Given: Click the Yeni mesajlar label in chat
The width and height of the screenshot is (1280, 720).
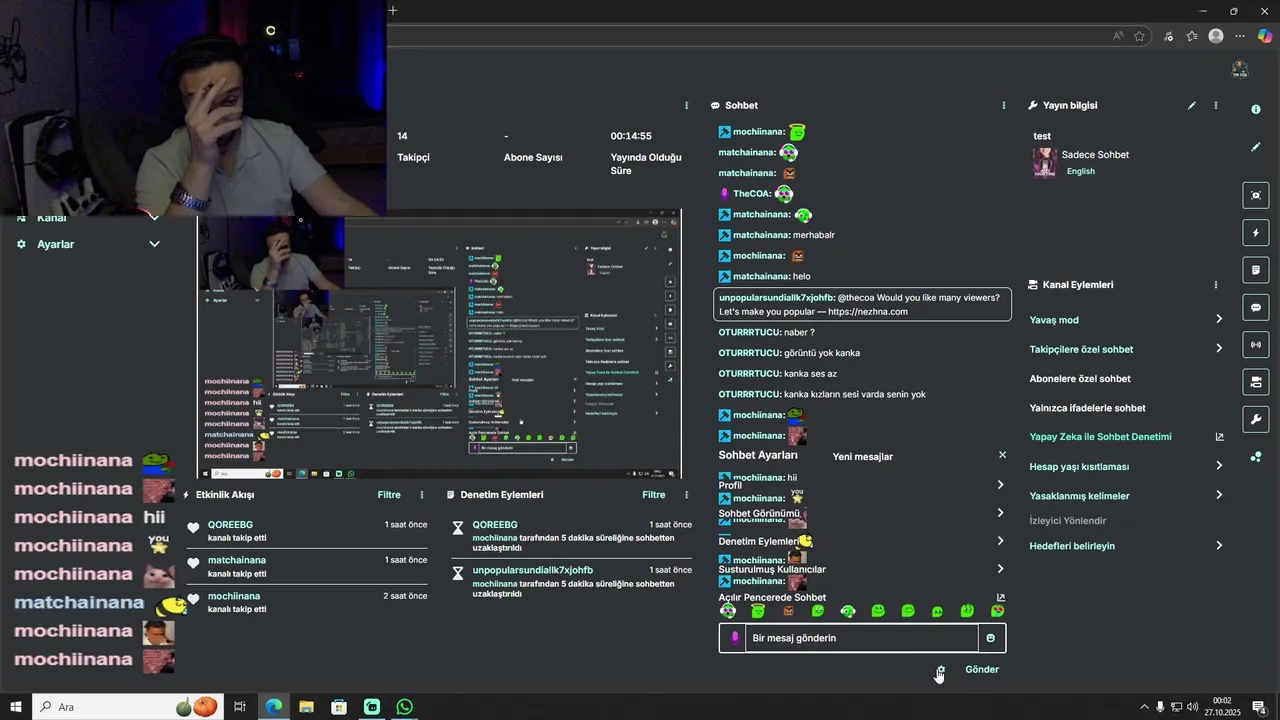Looking at the screenshot, I should [863, 457].
